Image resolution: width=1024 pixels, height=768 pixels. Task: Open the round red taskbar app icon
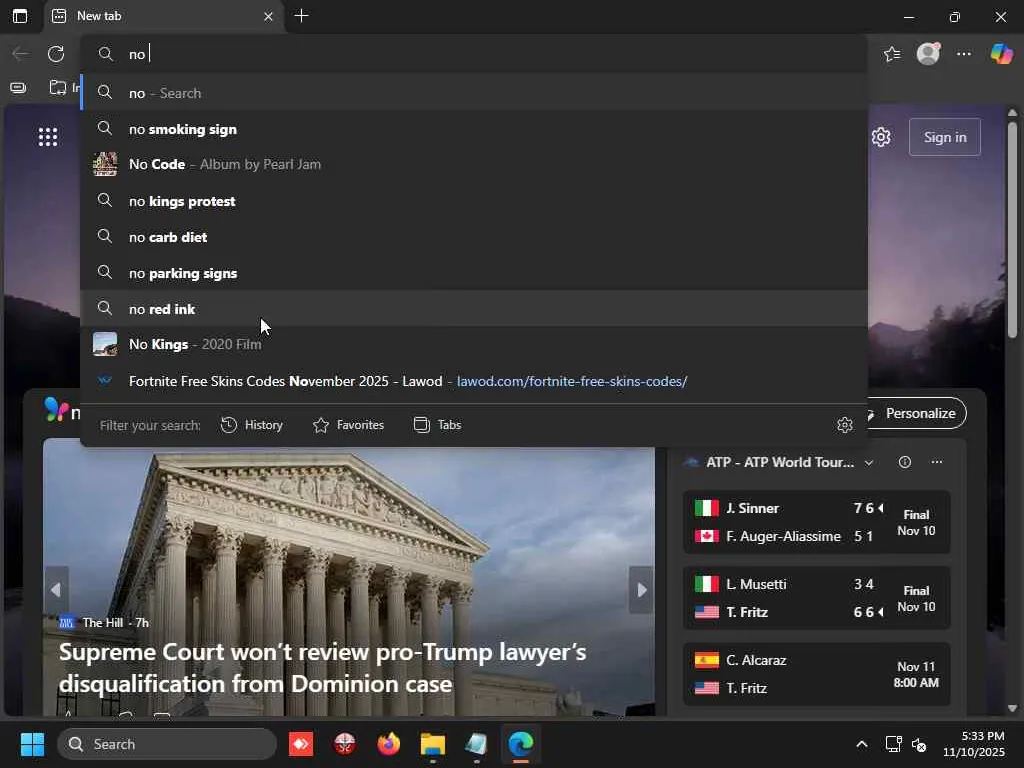point(345,744)
